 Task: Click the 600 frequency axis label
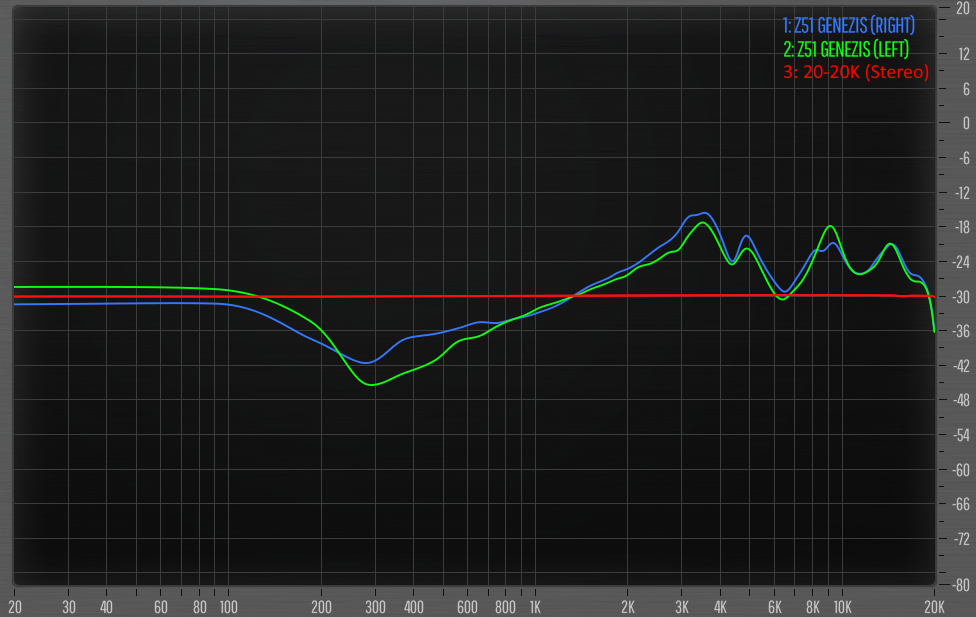467,607
